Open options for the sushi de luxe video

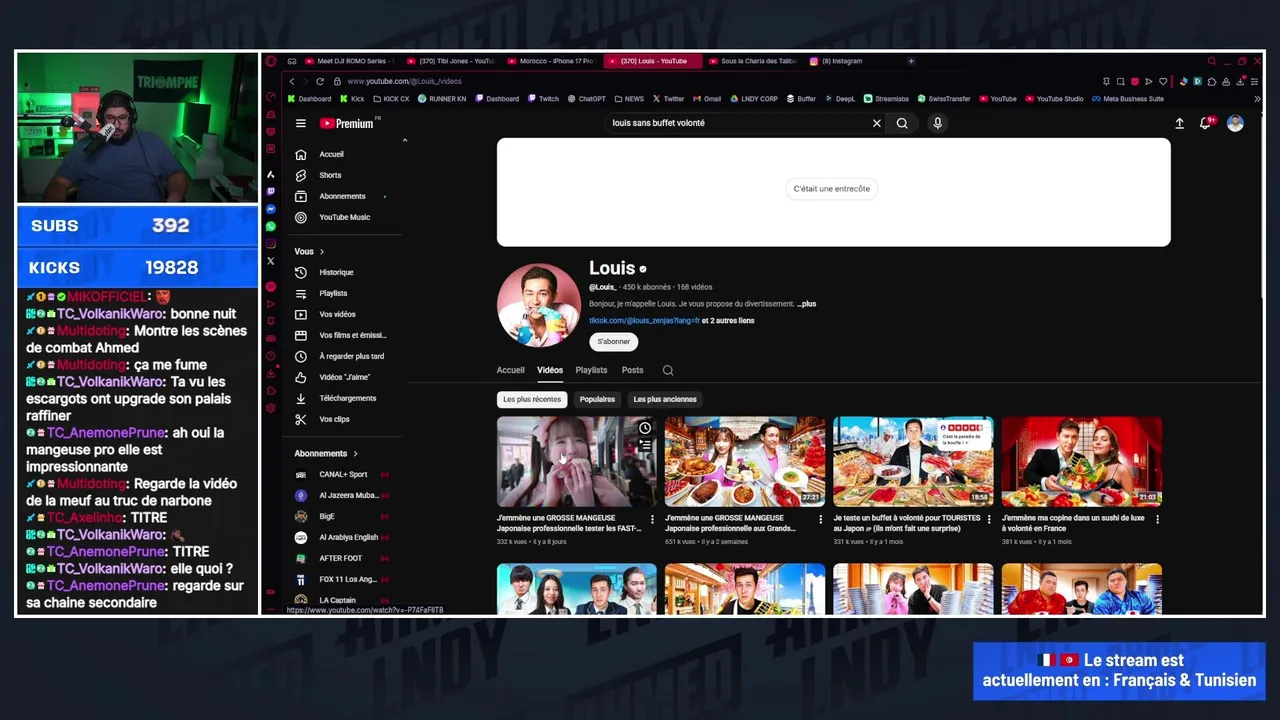point(1158,519)
